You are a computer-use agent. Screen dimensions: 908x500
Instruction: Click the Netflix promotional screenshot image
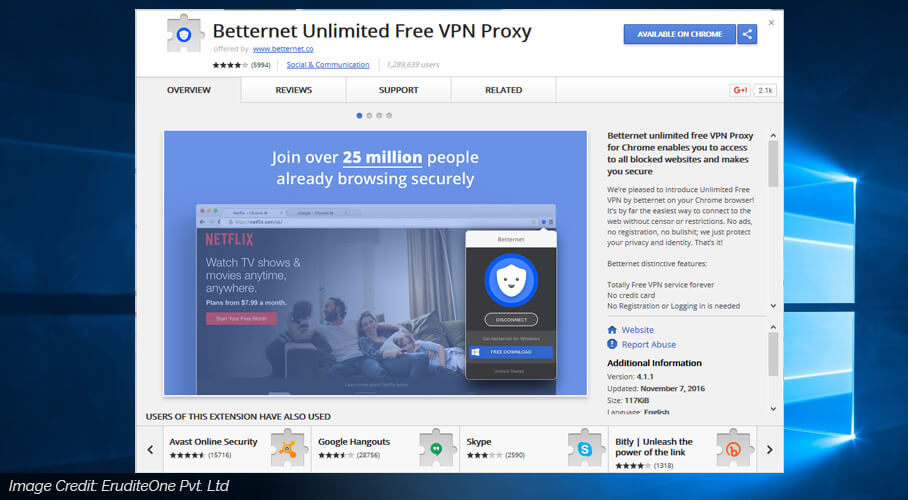[x=375, y=263]
